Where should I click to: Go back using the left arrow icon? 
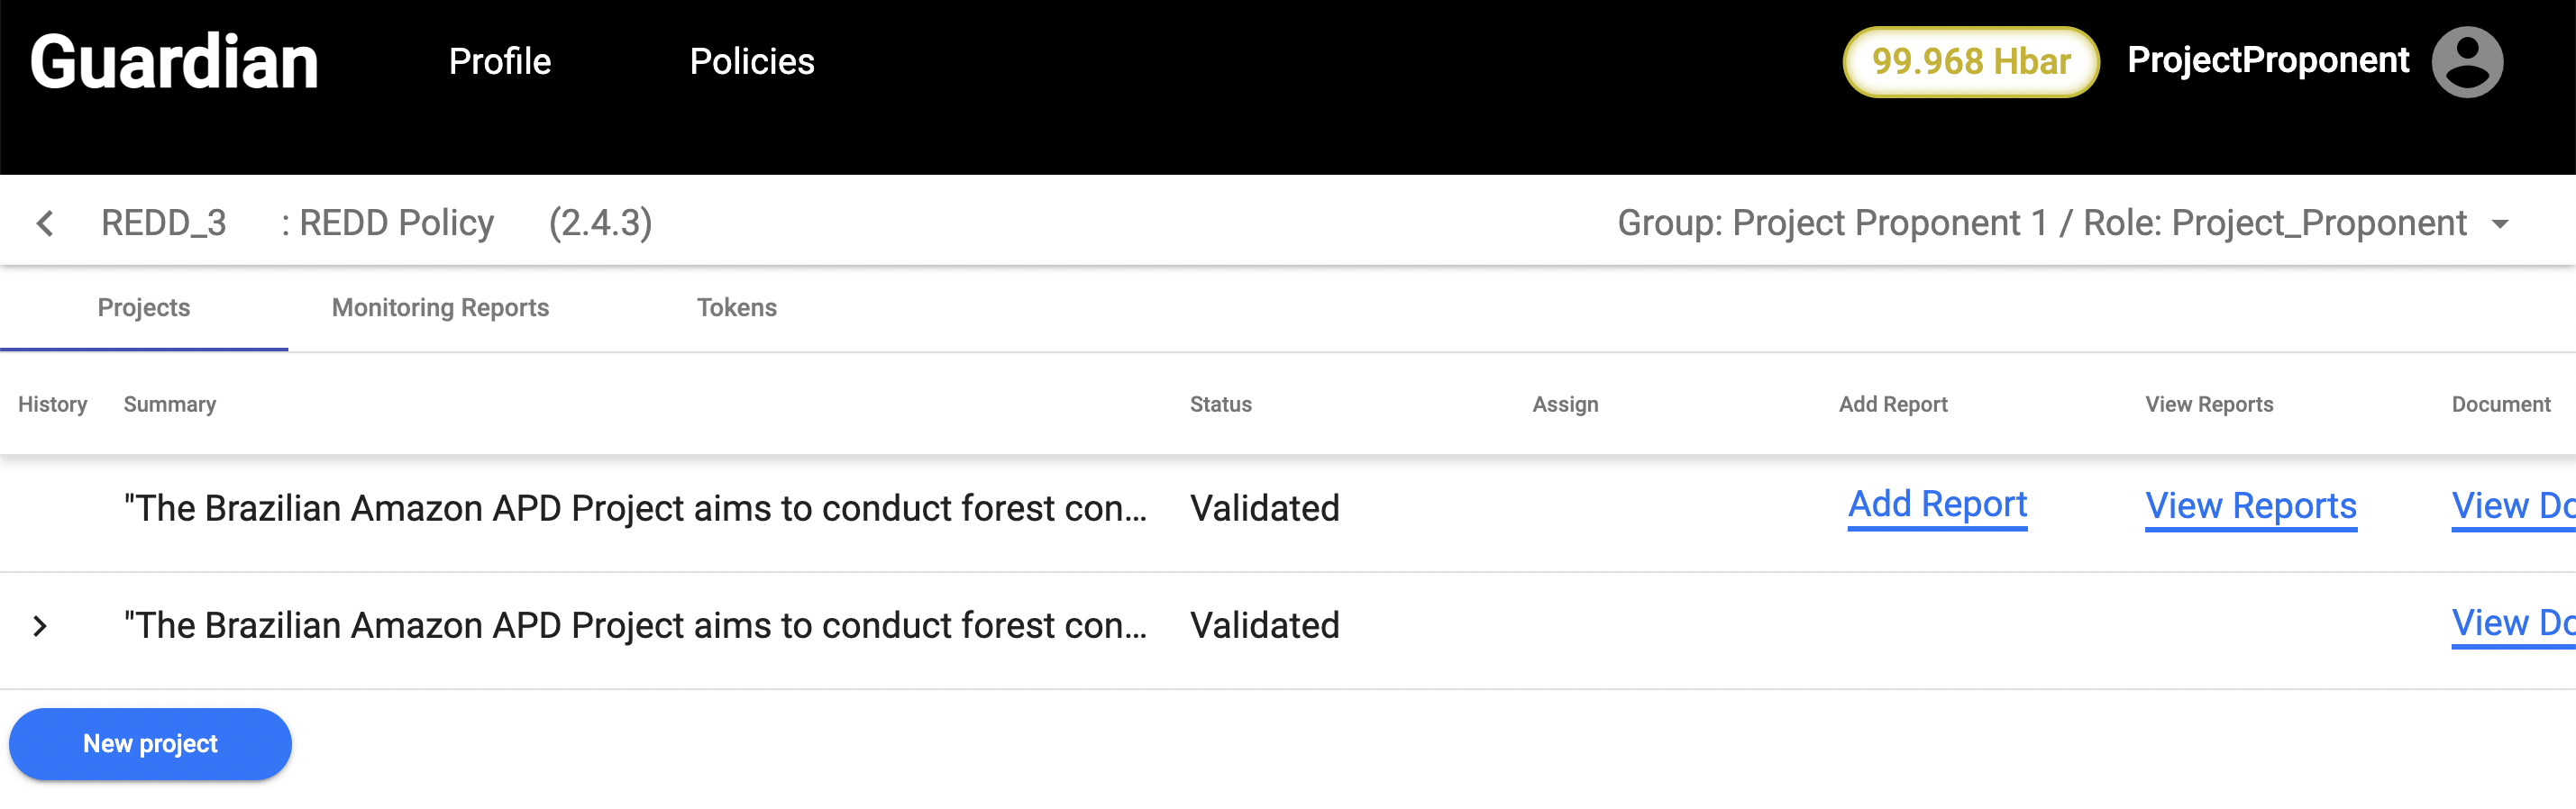[x=45, y=223]
